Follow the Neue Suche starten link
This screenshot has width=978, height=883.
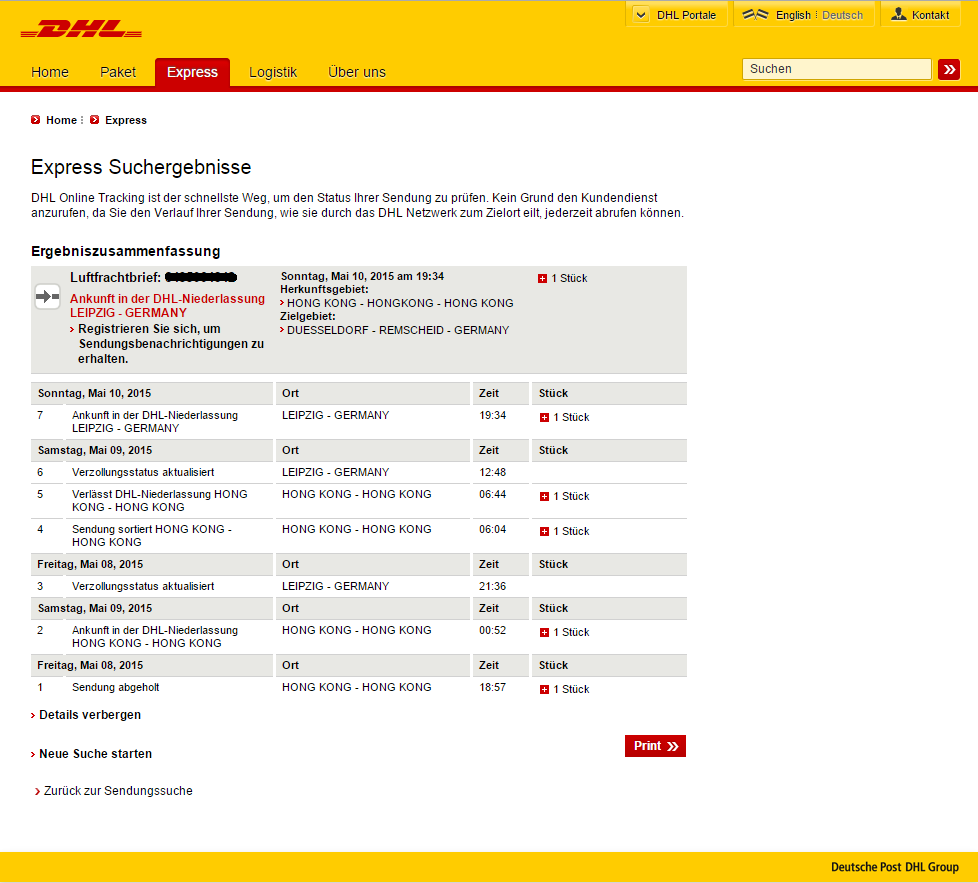95,754
